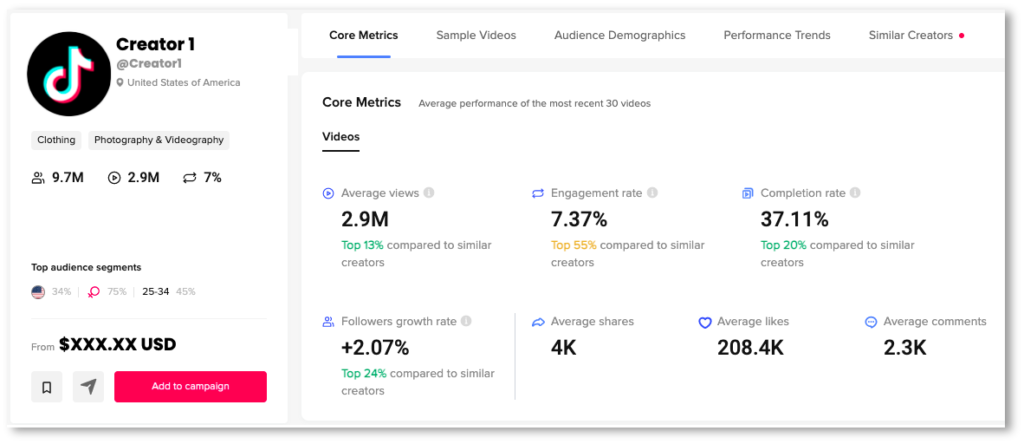Select the Videos sub-tab
This screenshot has height=444, width=1024.
pos(340,137)
